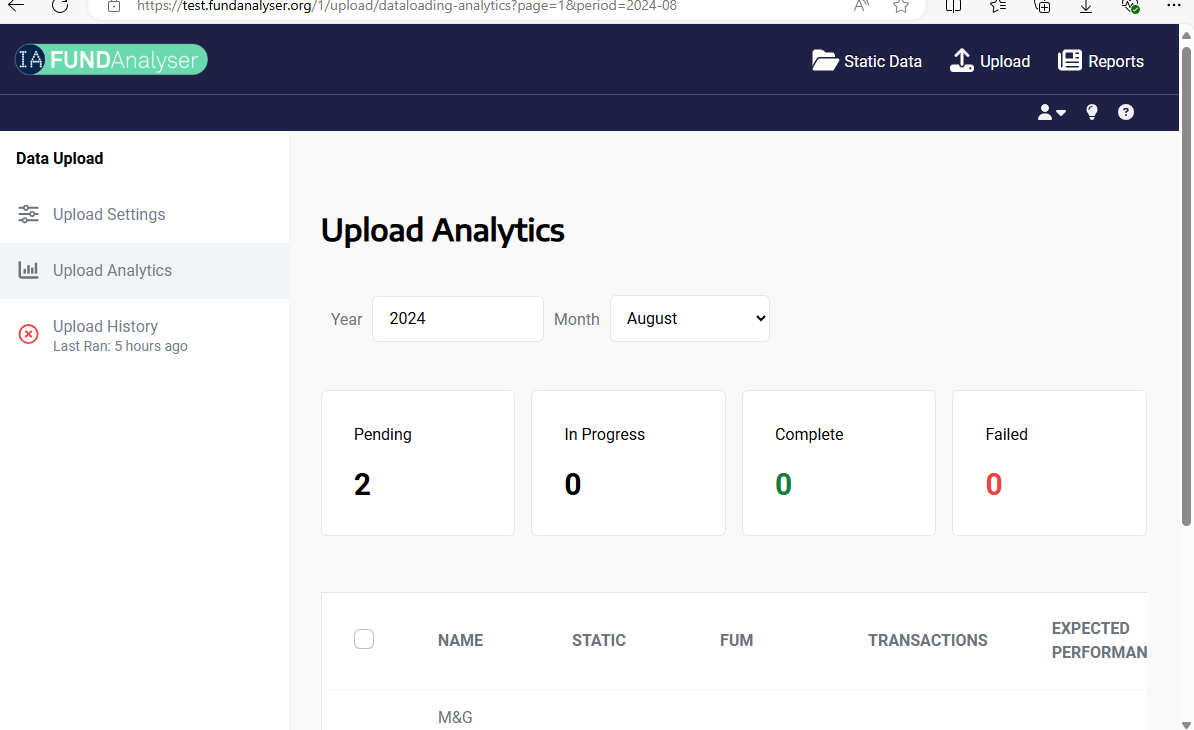Open the Upload menu
1194x730 pixels.
tap(989, 61)
